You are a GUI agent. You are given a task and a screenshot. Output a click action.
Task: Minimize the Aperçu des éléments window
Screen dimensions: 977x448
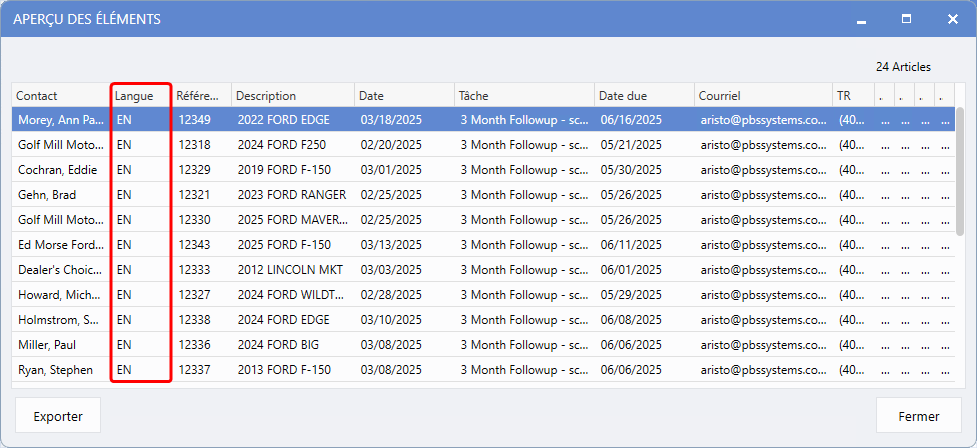pos(860,19)
